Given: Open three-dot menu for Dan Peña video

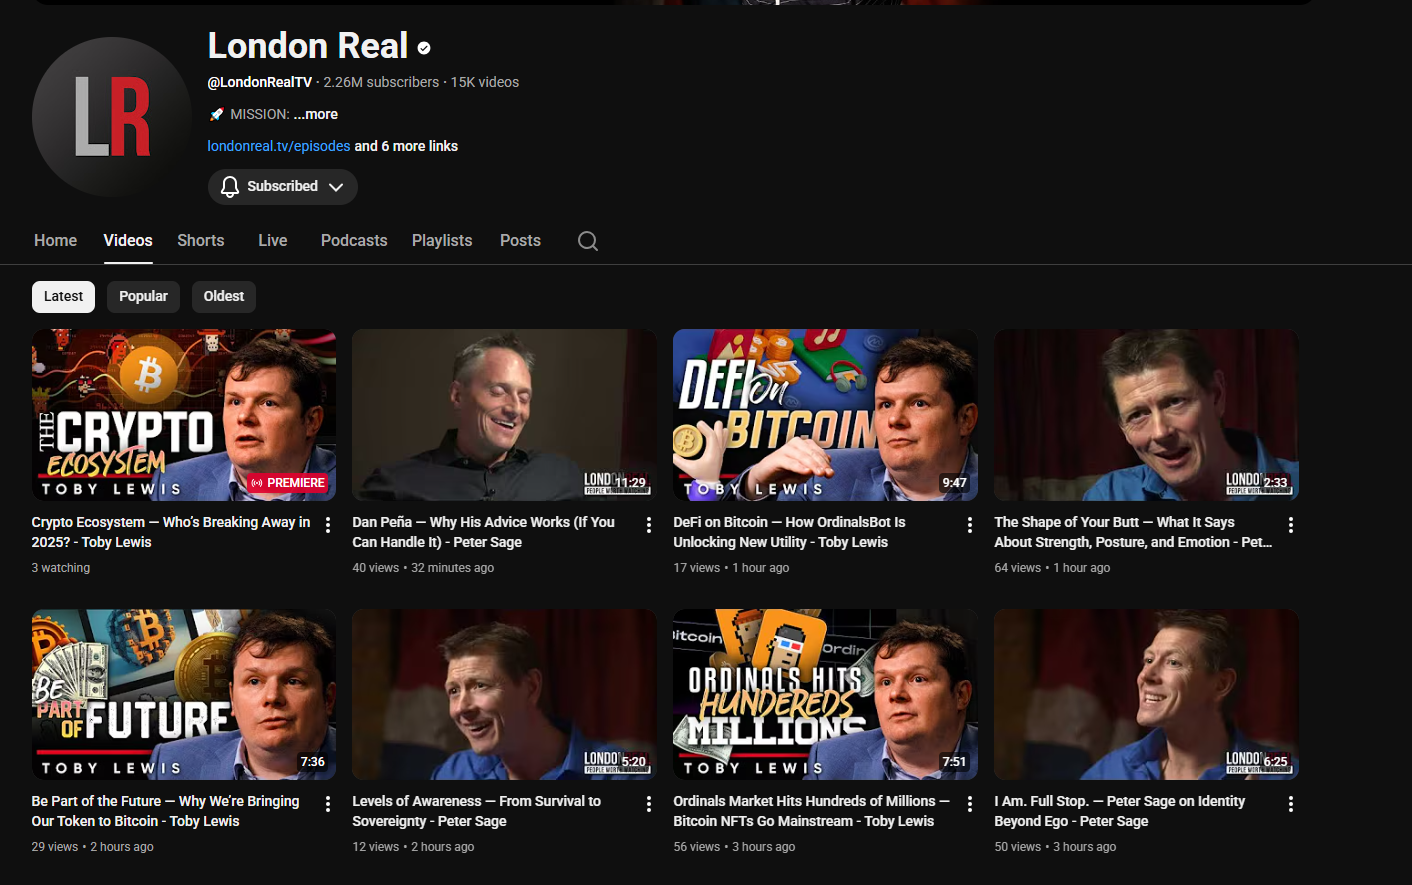Looking at the screenshot, I should click(x=649, y=525).
